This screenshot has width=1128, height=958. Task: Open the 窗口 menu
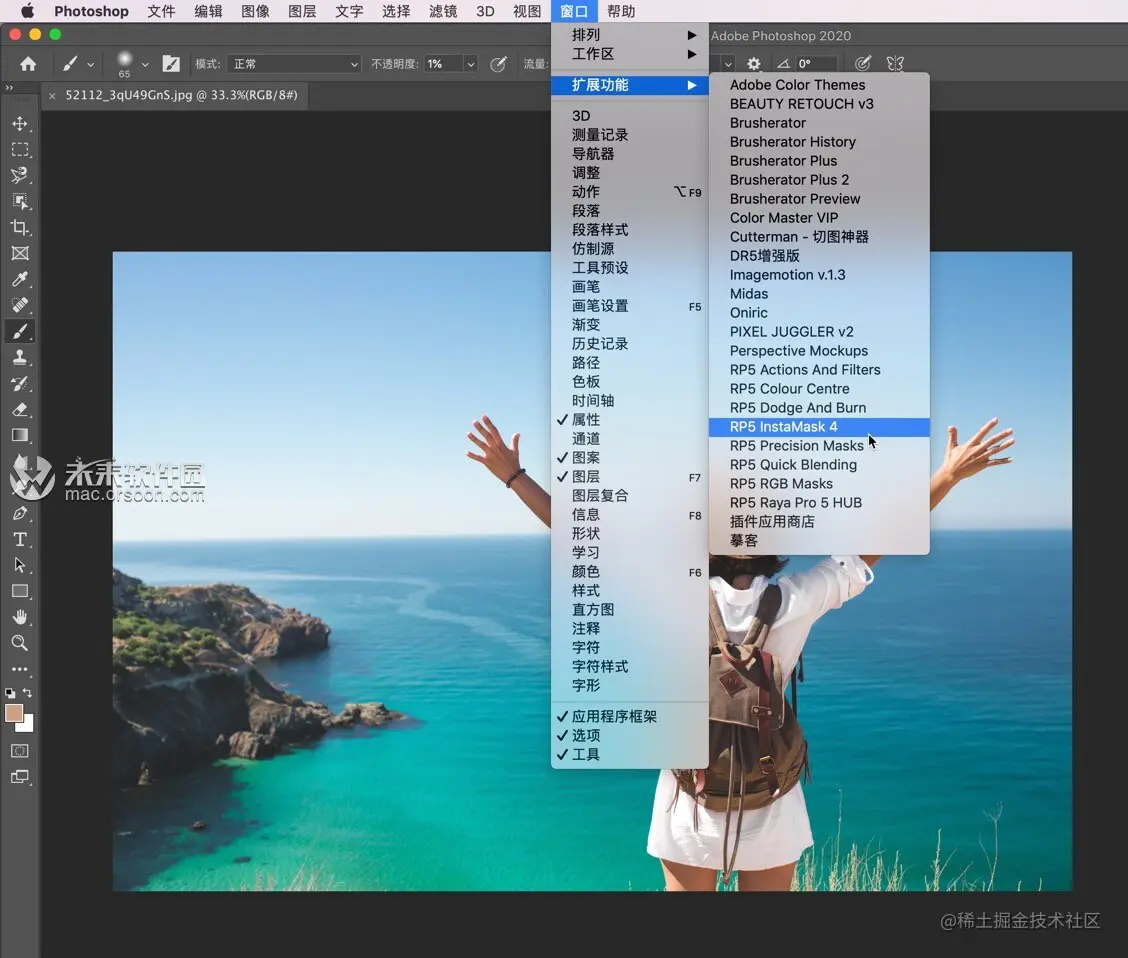(x=574, y=11)
